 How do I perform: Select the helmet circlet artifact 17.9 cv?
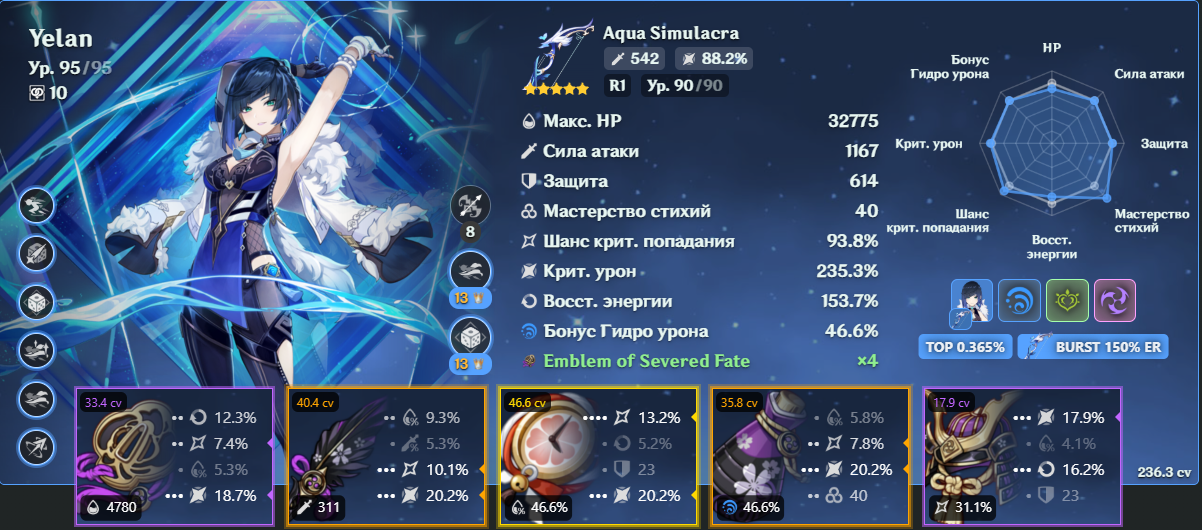click(x=1022, y=456)
